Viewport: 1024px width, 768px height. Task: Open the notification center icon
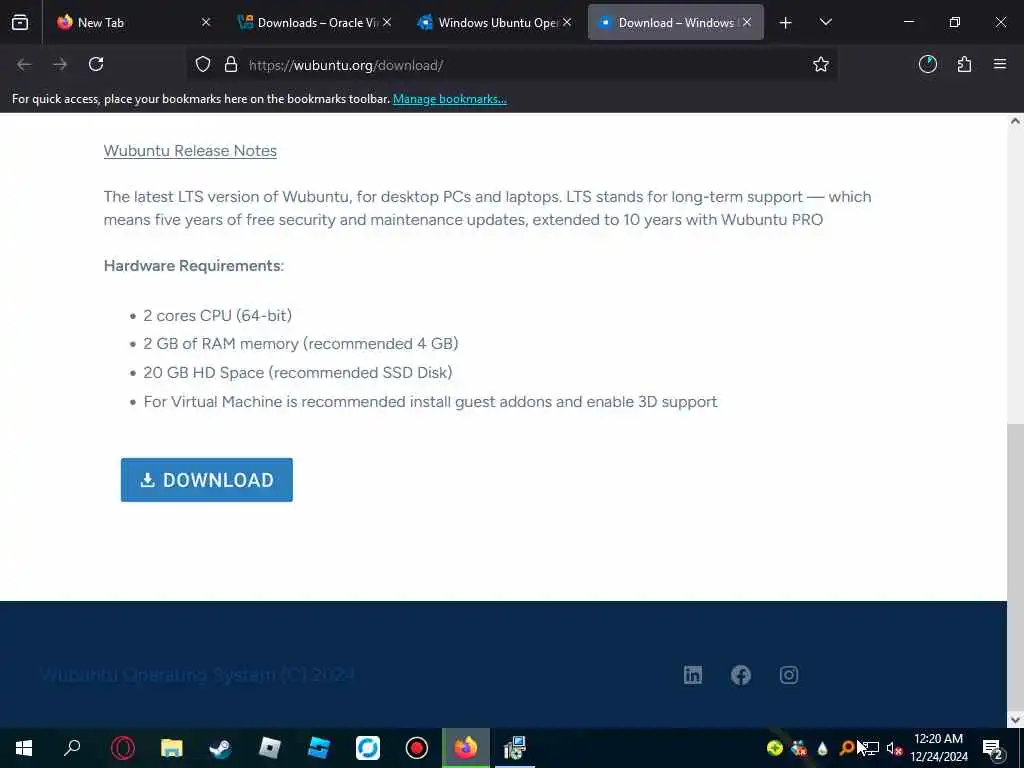pyautogui.click(x=993, y=749)
